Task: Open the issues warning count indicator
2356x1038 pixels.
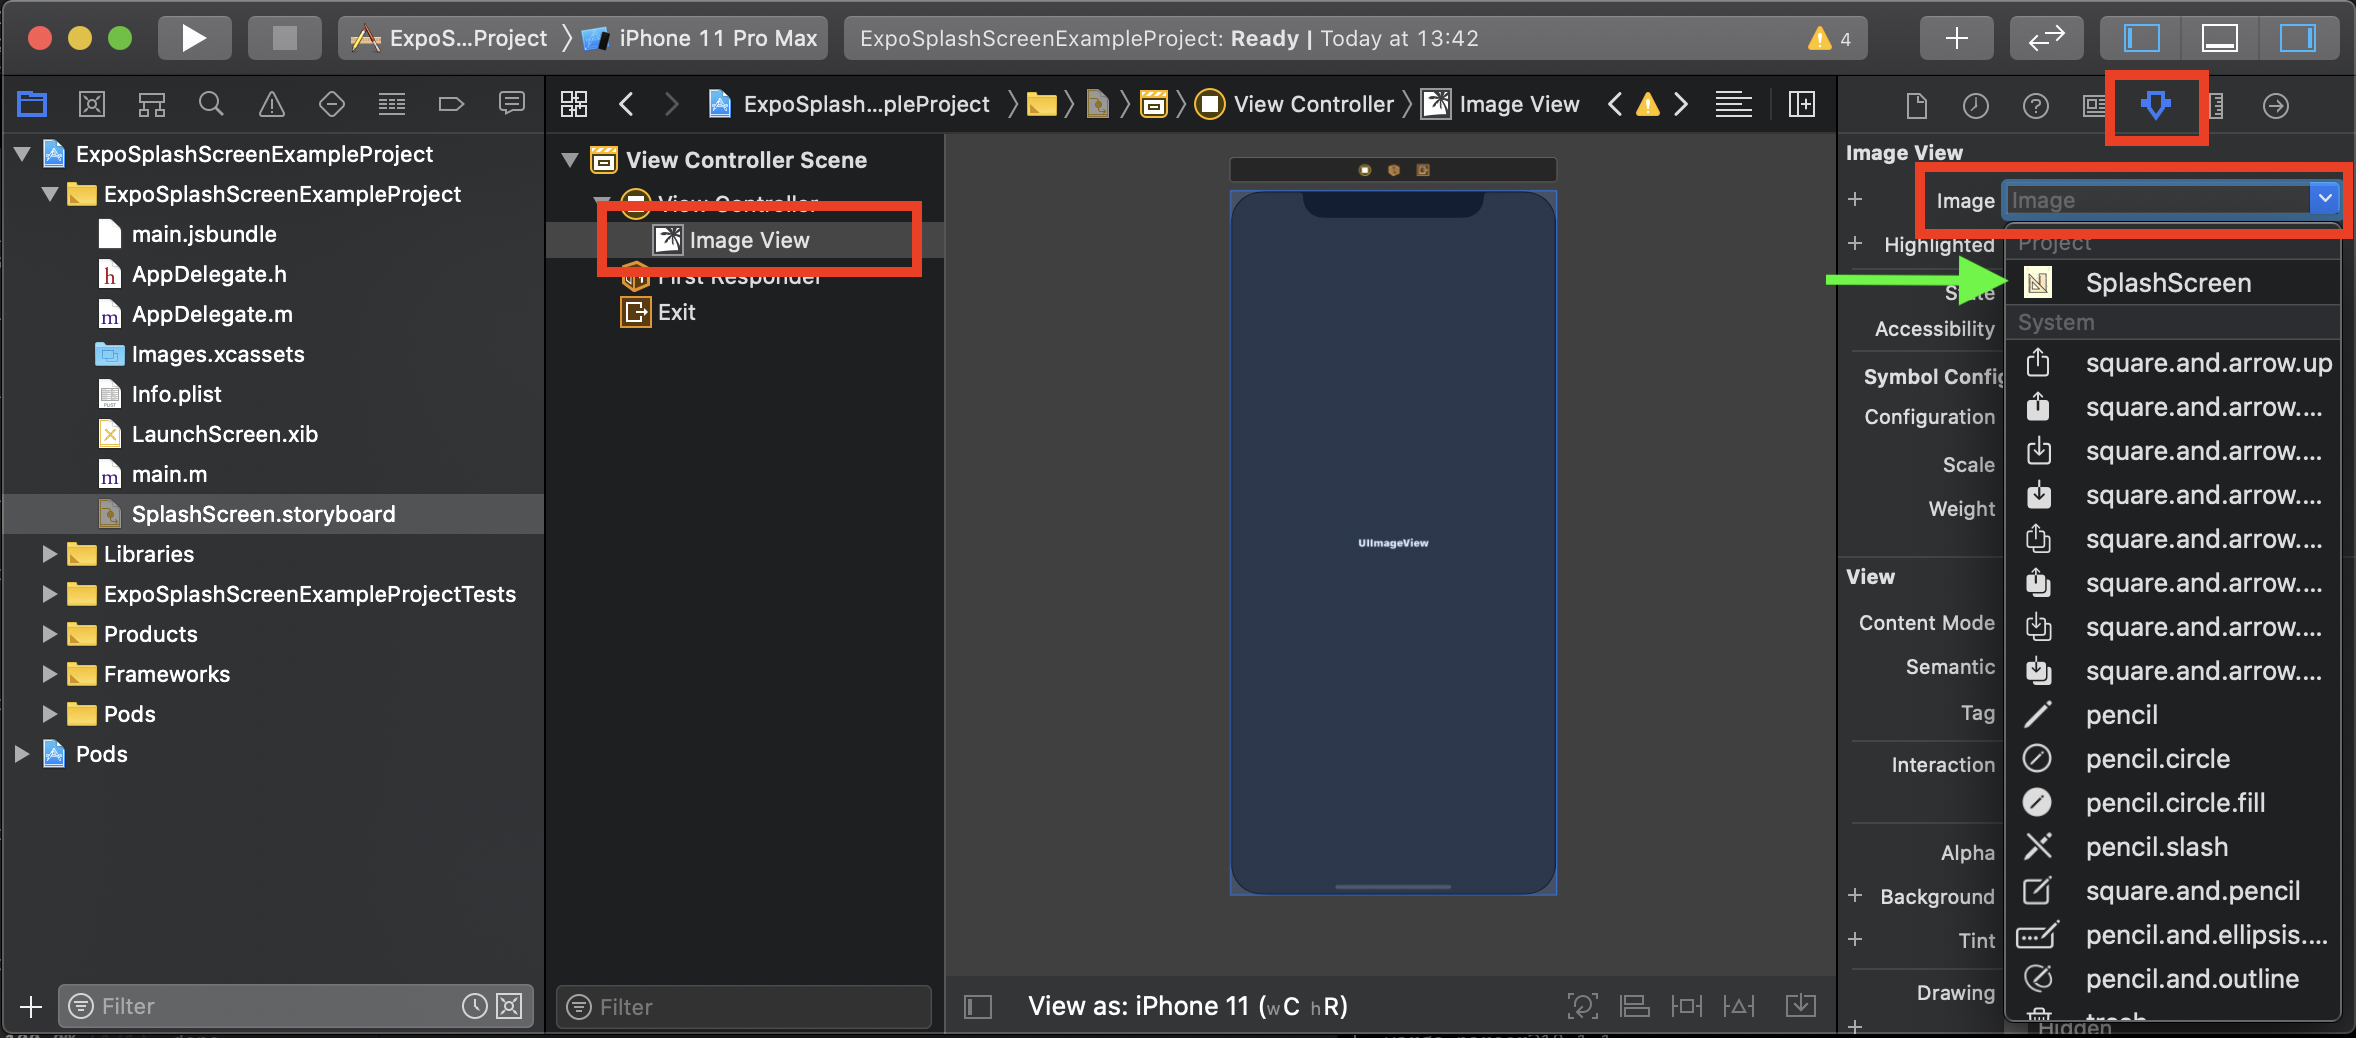Action: 1830,38
